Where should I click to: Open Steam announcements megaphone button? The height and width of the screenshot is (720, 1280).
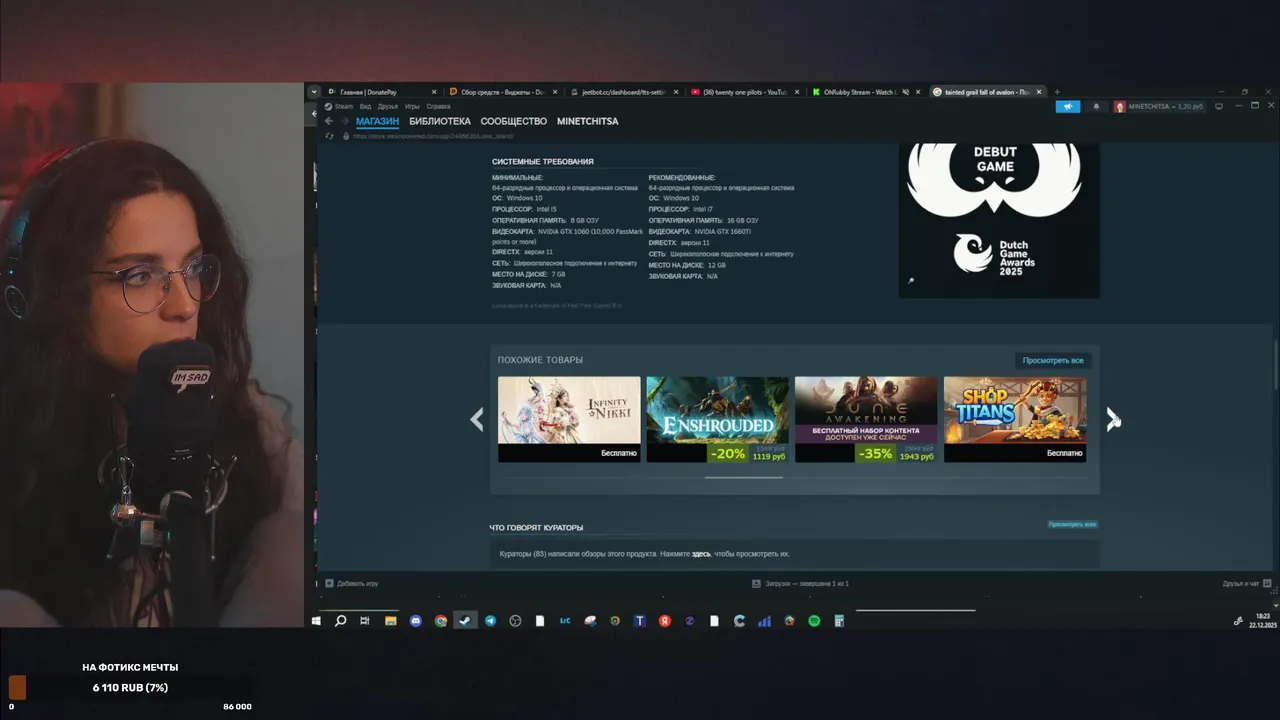1067,106
